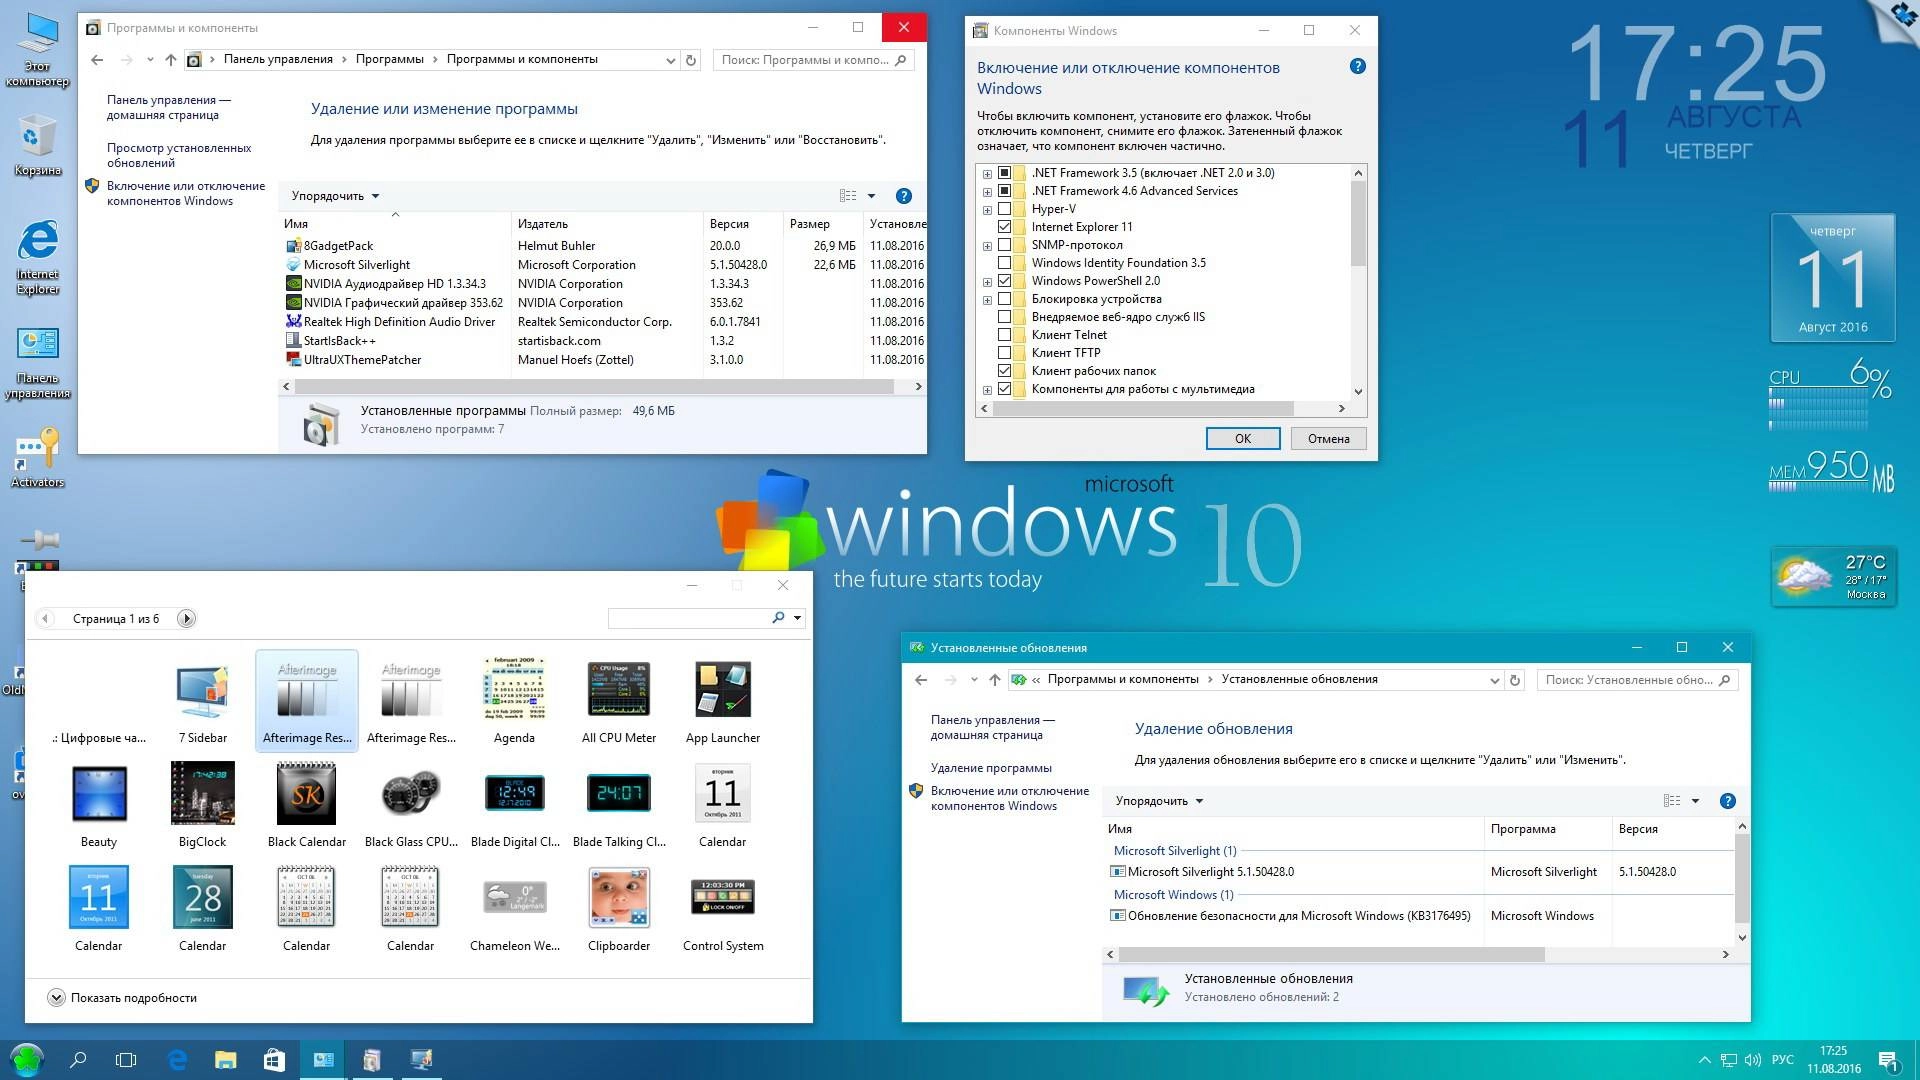Screen dimensions: 1920x1080
Task: Open the address bar history dropdown
Action: click(671, 59)
